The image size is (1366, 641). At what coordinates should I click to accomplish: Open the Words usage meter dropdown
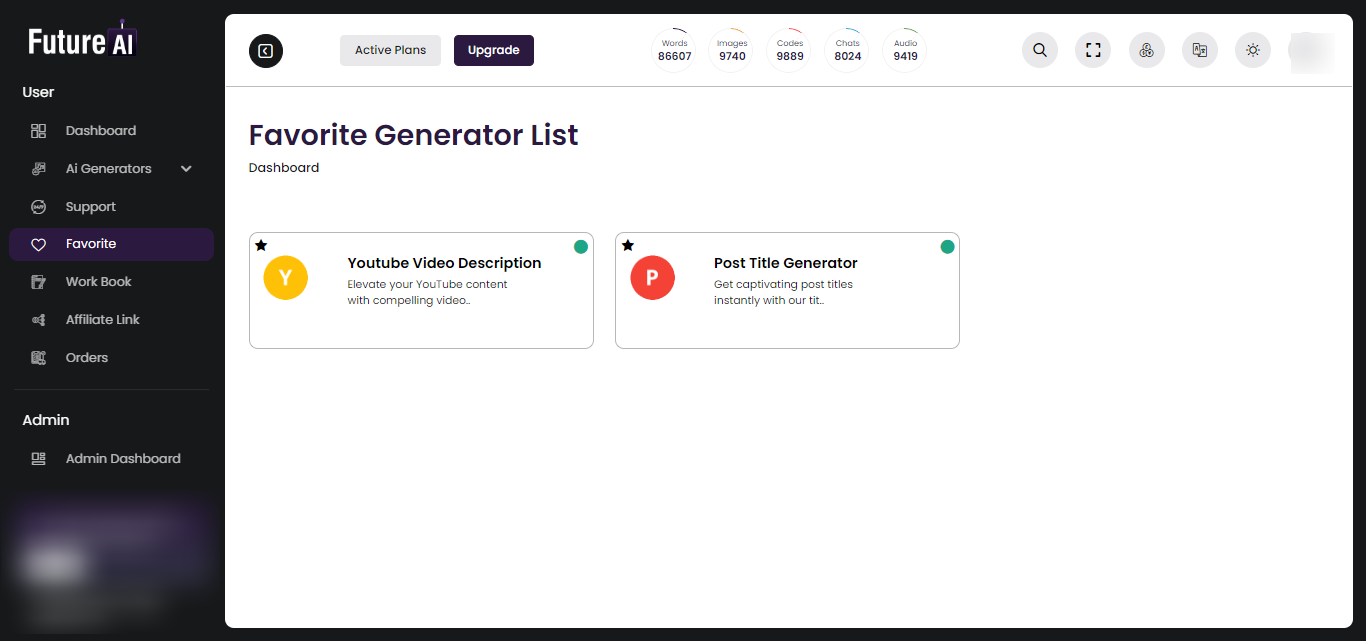tap(674, 49)
